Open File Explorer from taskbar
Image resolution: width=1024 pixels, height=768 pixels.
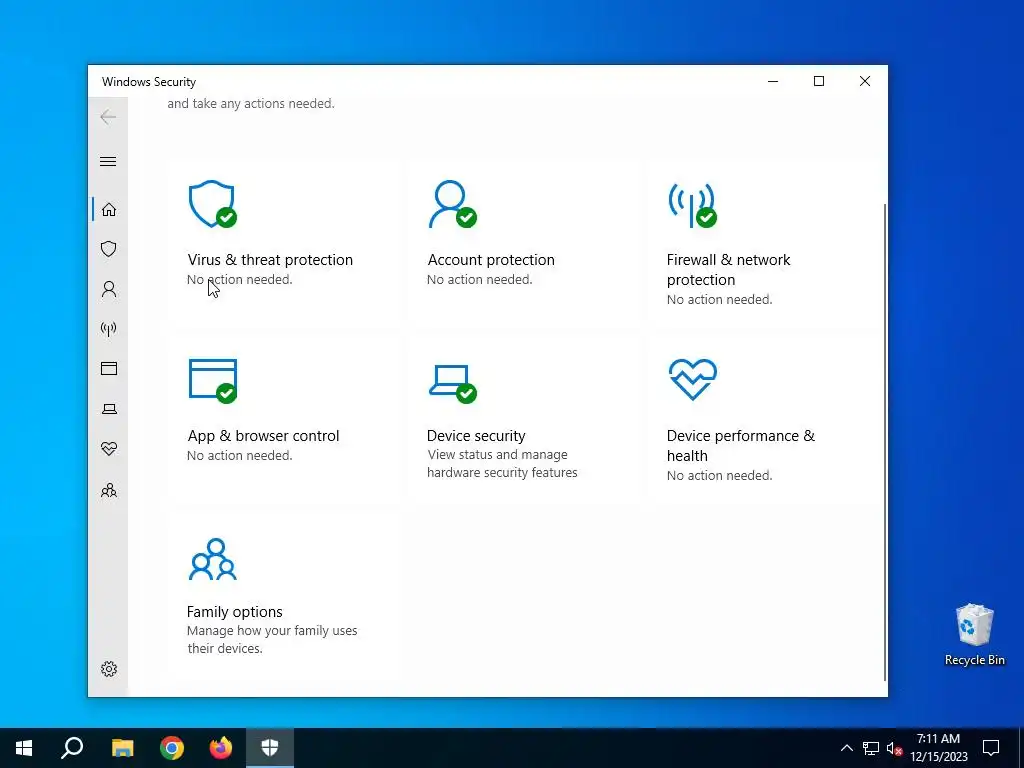122,748
